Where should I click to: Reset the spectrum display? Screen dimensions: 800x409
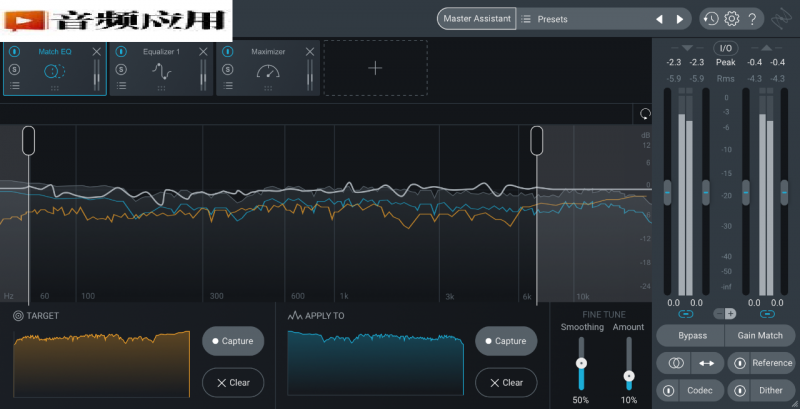pos(645,114)
